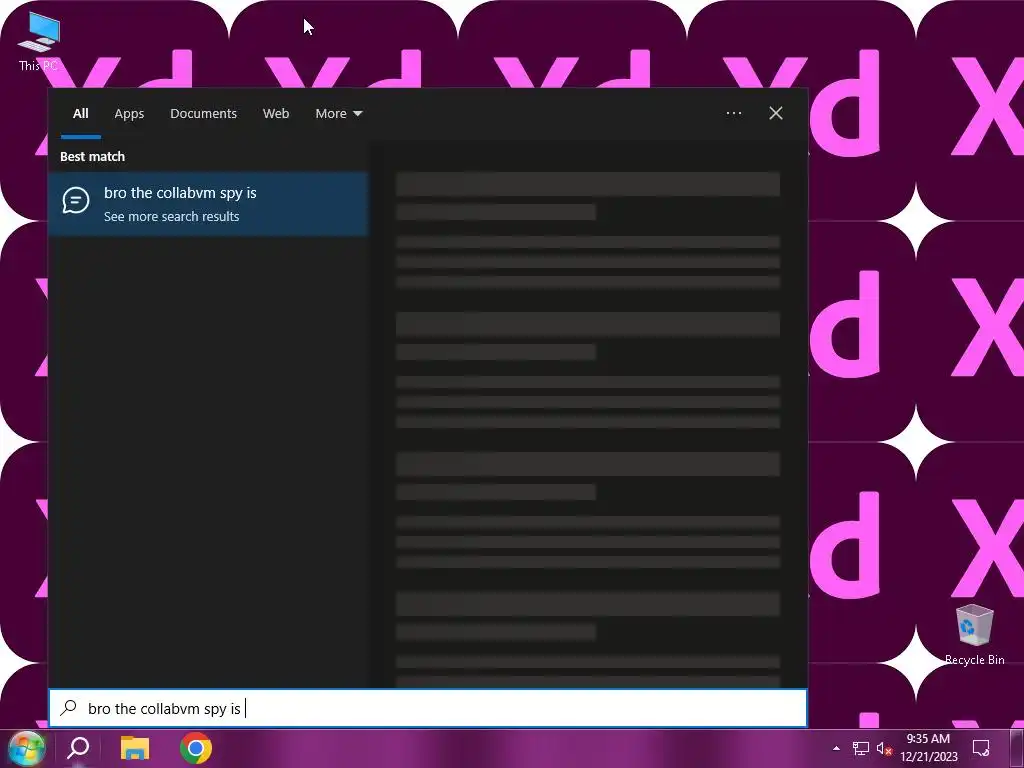Click the 'Best match' heading
This screenshot has height=768, width=1024.
(x=92, y=156)
